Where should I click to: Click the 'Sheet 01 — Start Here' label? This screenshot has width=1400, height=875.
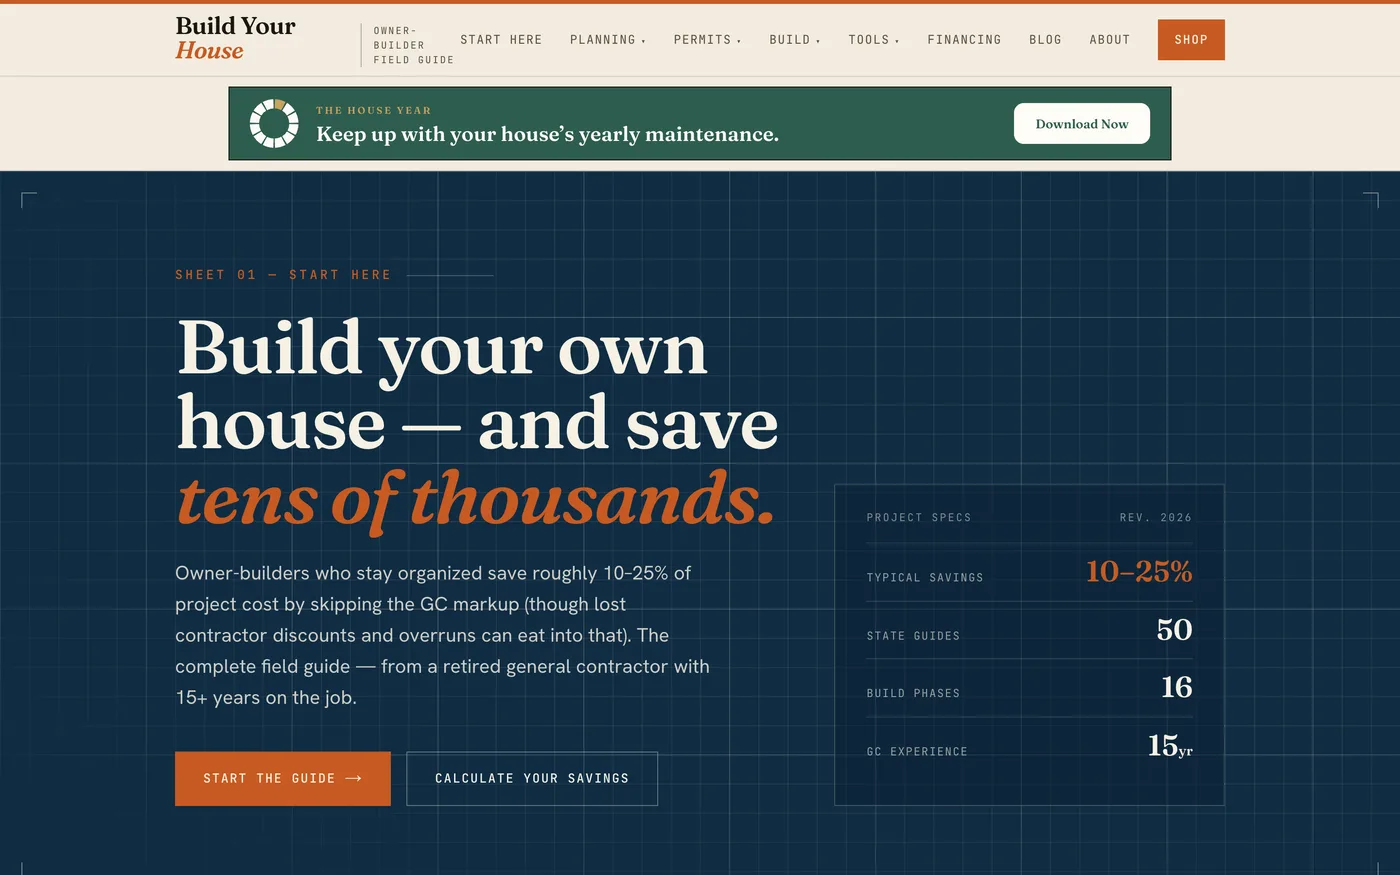(x=283, y=275)
